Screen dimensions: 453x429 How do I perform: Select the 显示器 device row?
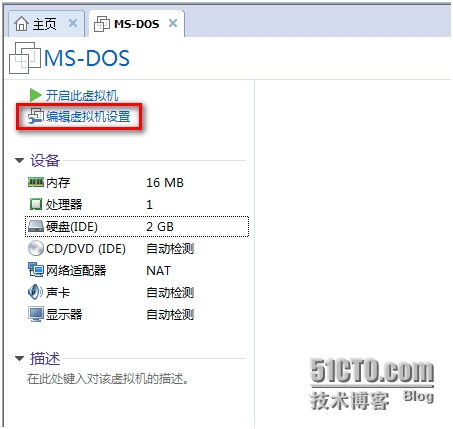[137, 314]
